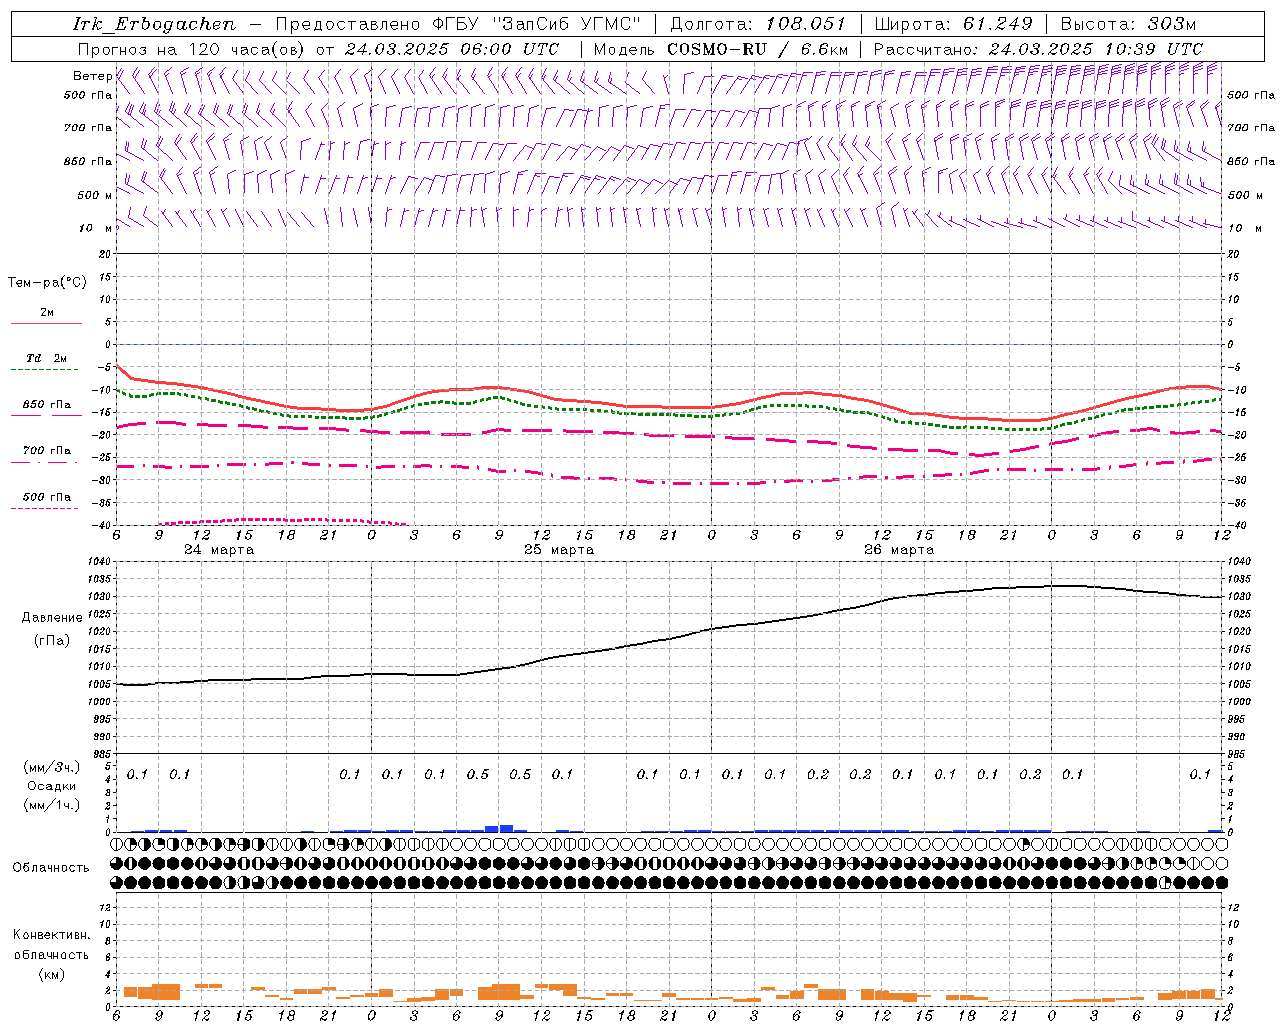1280x1024 pixels.
Task: Select the 'Высота: 303м' elevation text
Action: [x=1128, y=24]
